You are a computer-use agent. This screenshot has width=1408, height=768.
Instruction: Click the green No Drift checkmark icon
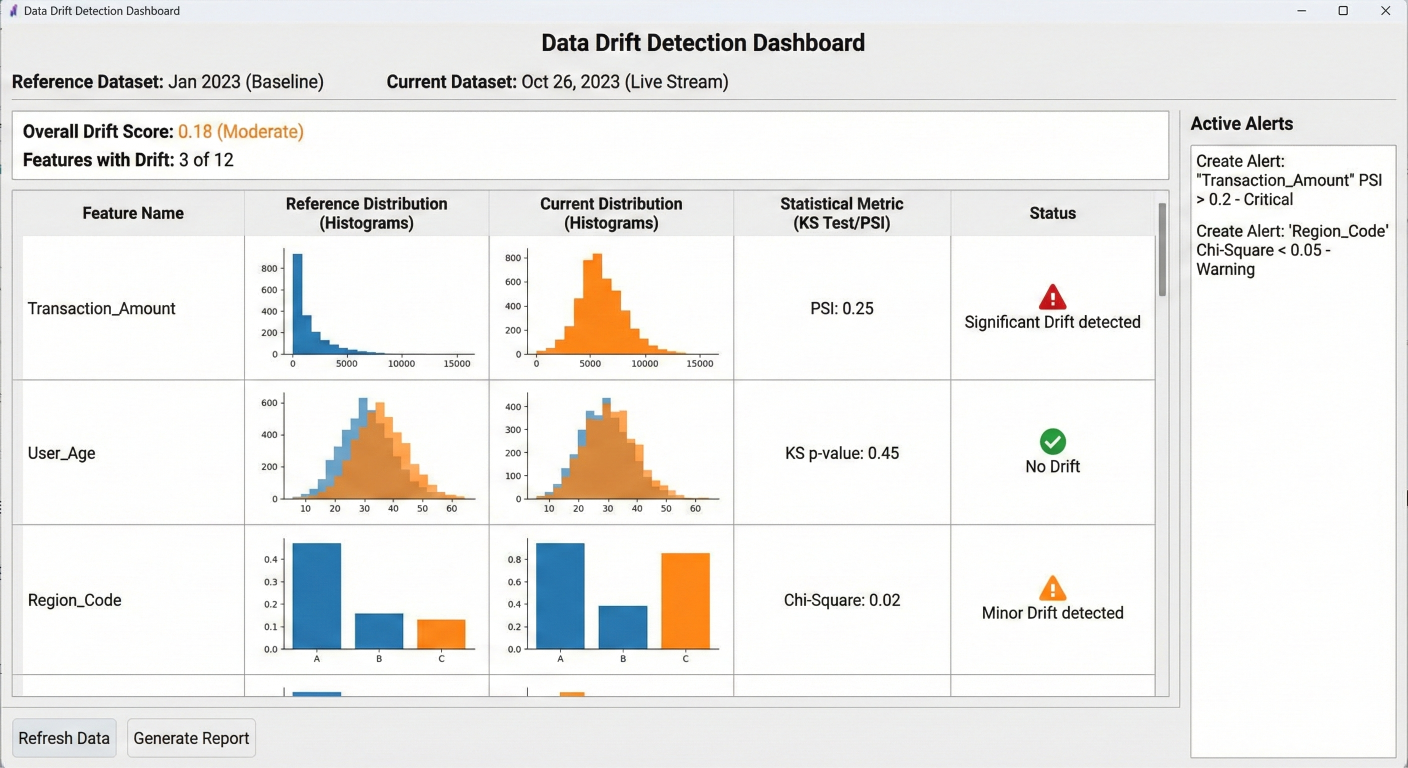click(1052, 441)
